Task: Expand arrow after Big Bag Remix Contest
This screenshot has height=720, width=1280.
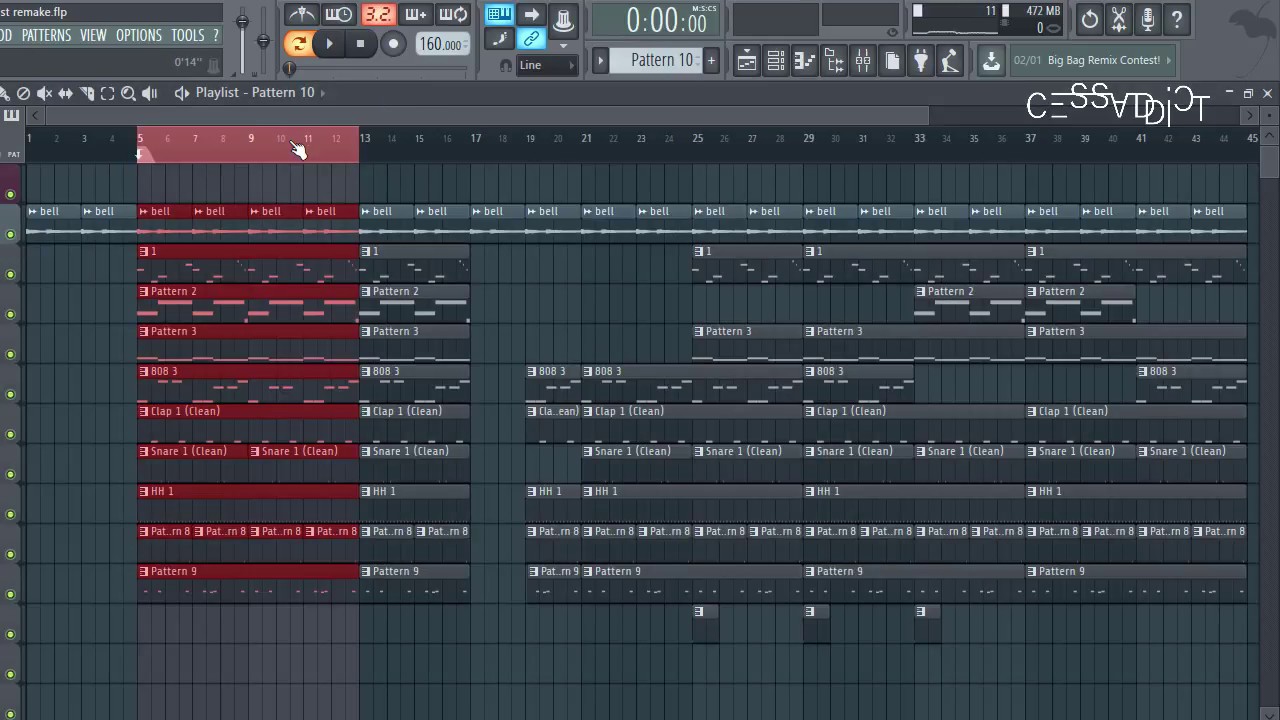Action: [x=1169, y=60]
